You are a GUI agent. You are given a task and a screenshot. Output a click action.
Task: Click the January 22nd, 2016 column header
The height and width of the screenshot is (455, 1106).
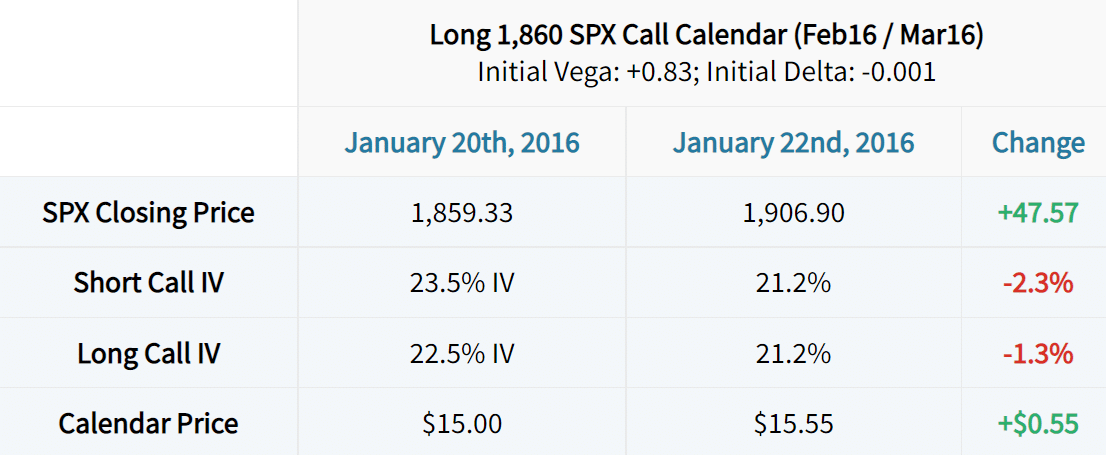(794, 143)
